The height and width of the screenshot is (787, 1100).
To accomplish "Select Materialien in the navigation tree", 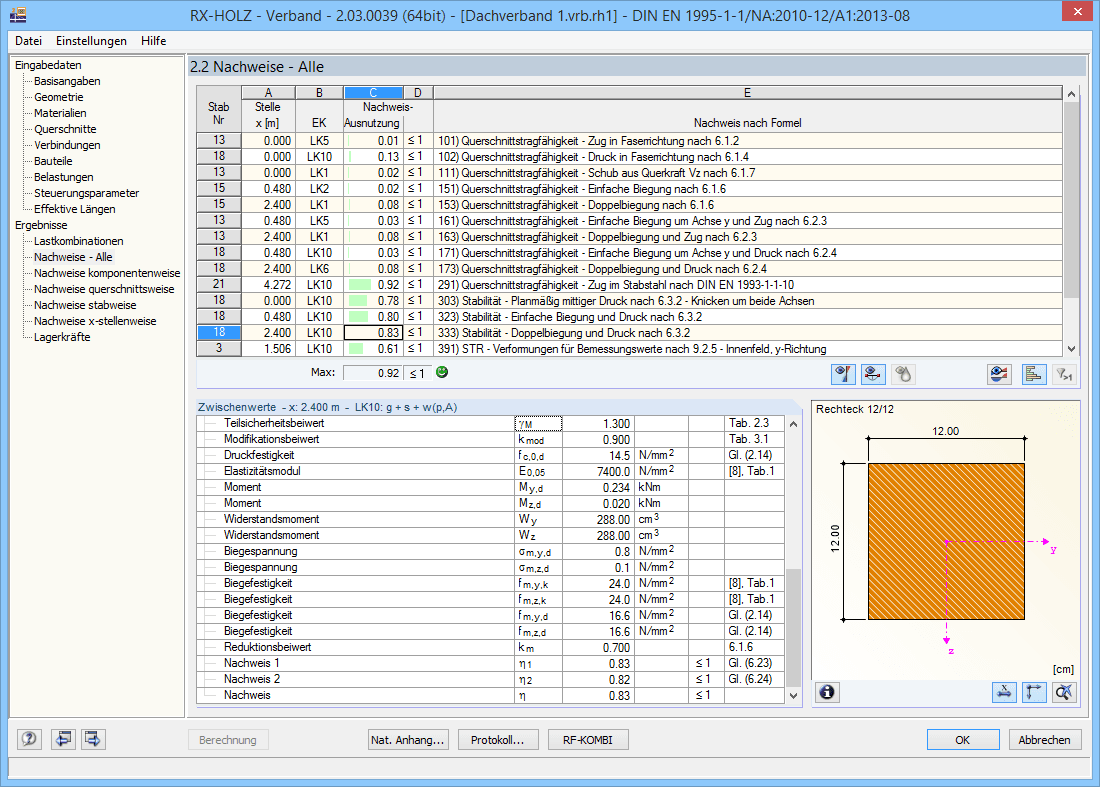I will pyautogui.click(x=60, y=113).
